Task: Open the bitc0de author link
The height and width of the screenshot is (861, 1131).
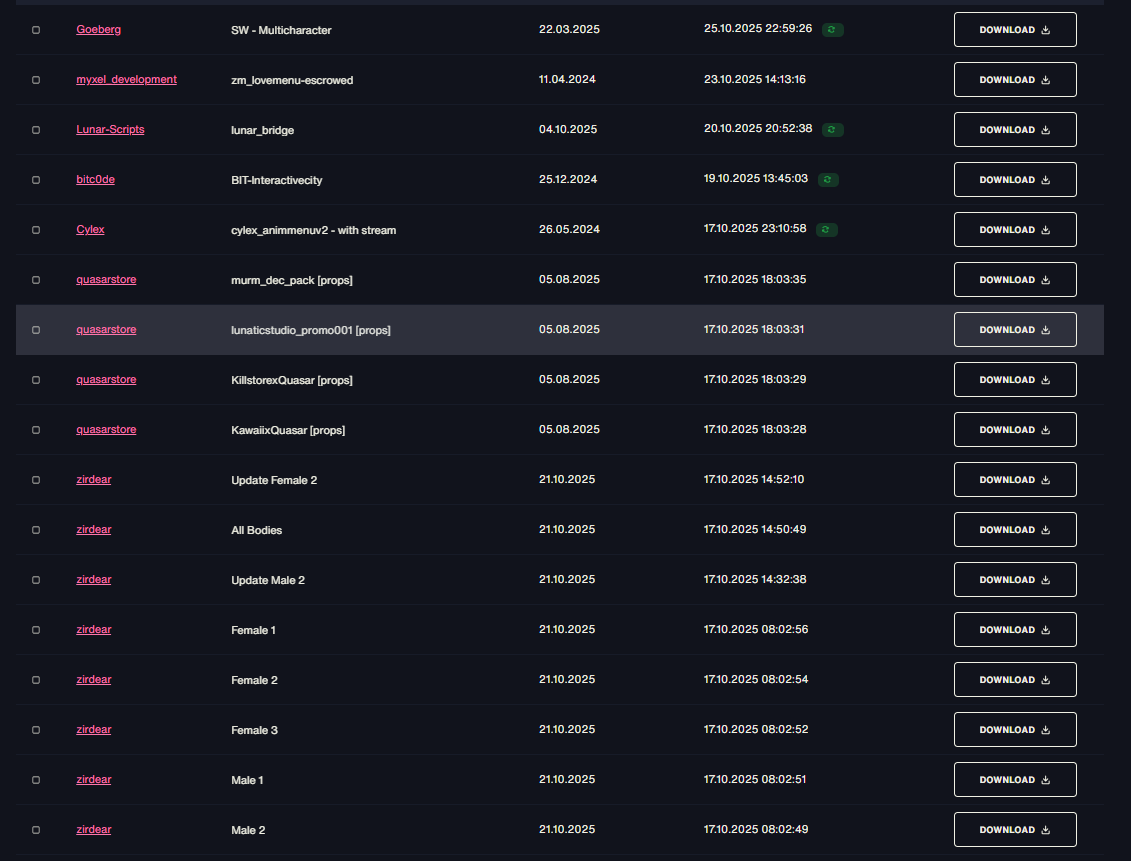Action: point(95,180)
